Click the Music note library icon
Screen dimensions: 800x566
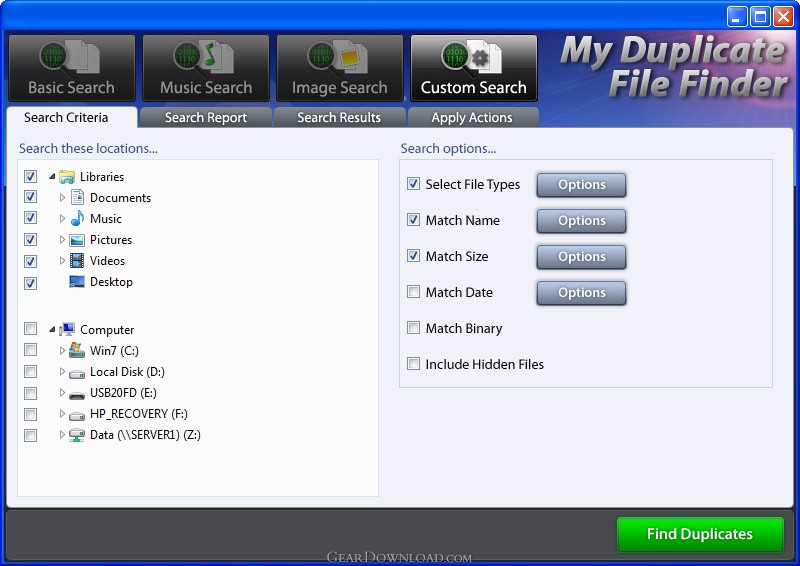(x=77, y=218)
